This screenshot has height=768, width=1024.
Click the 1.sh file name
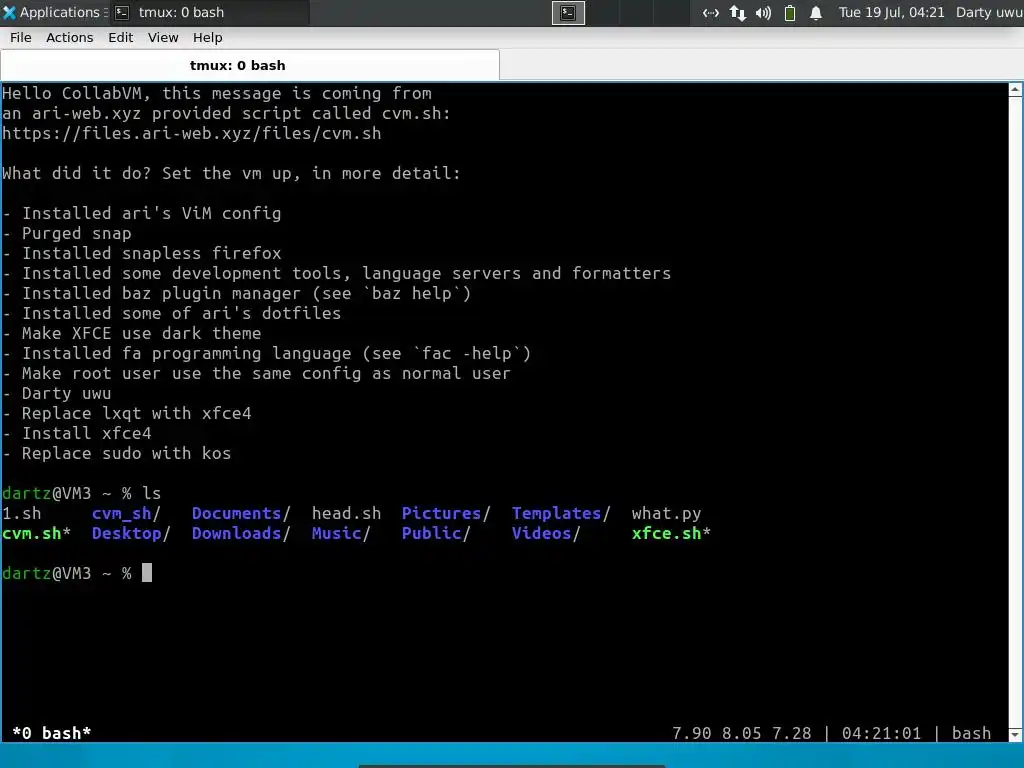point(22,513)
